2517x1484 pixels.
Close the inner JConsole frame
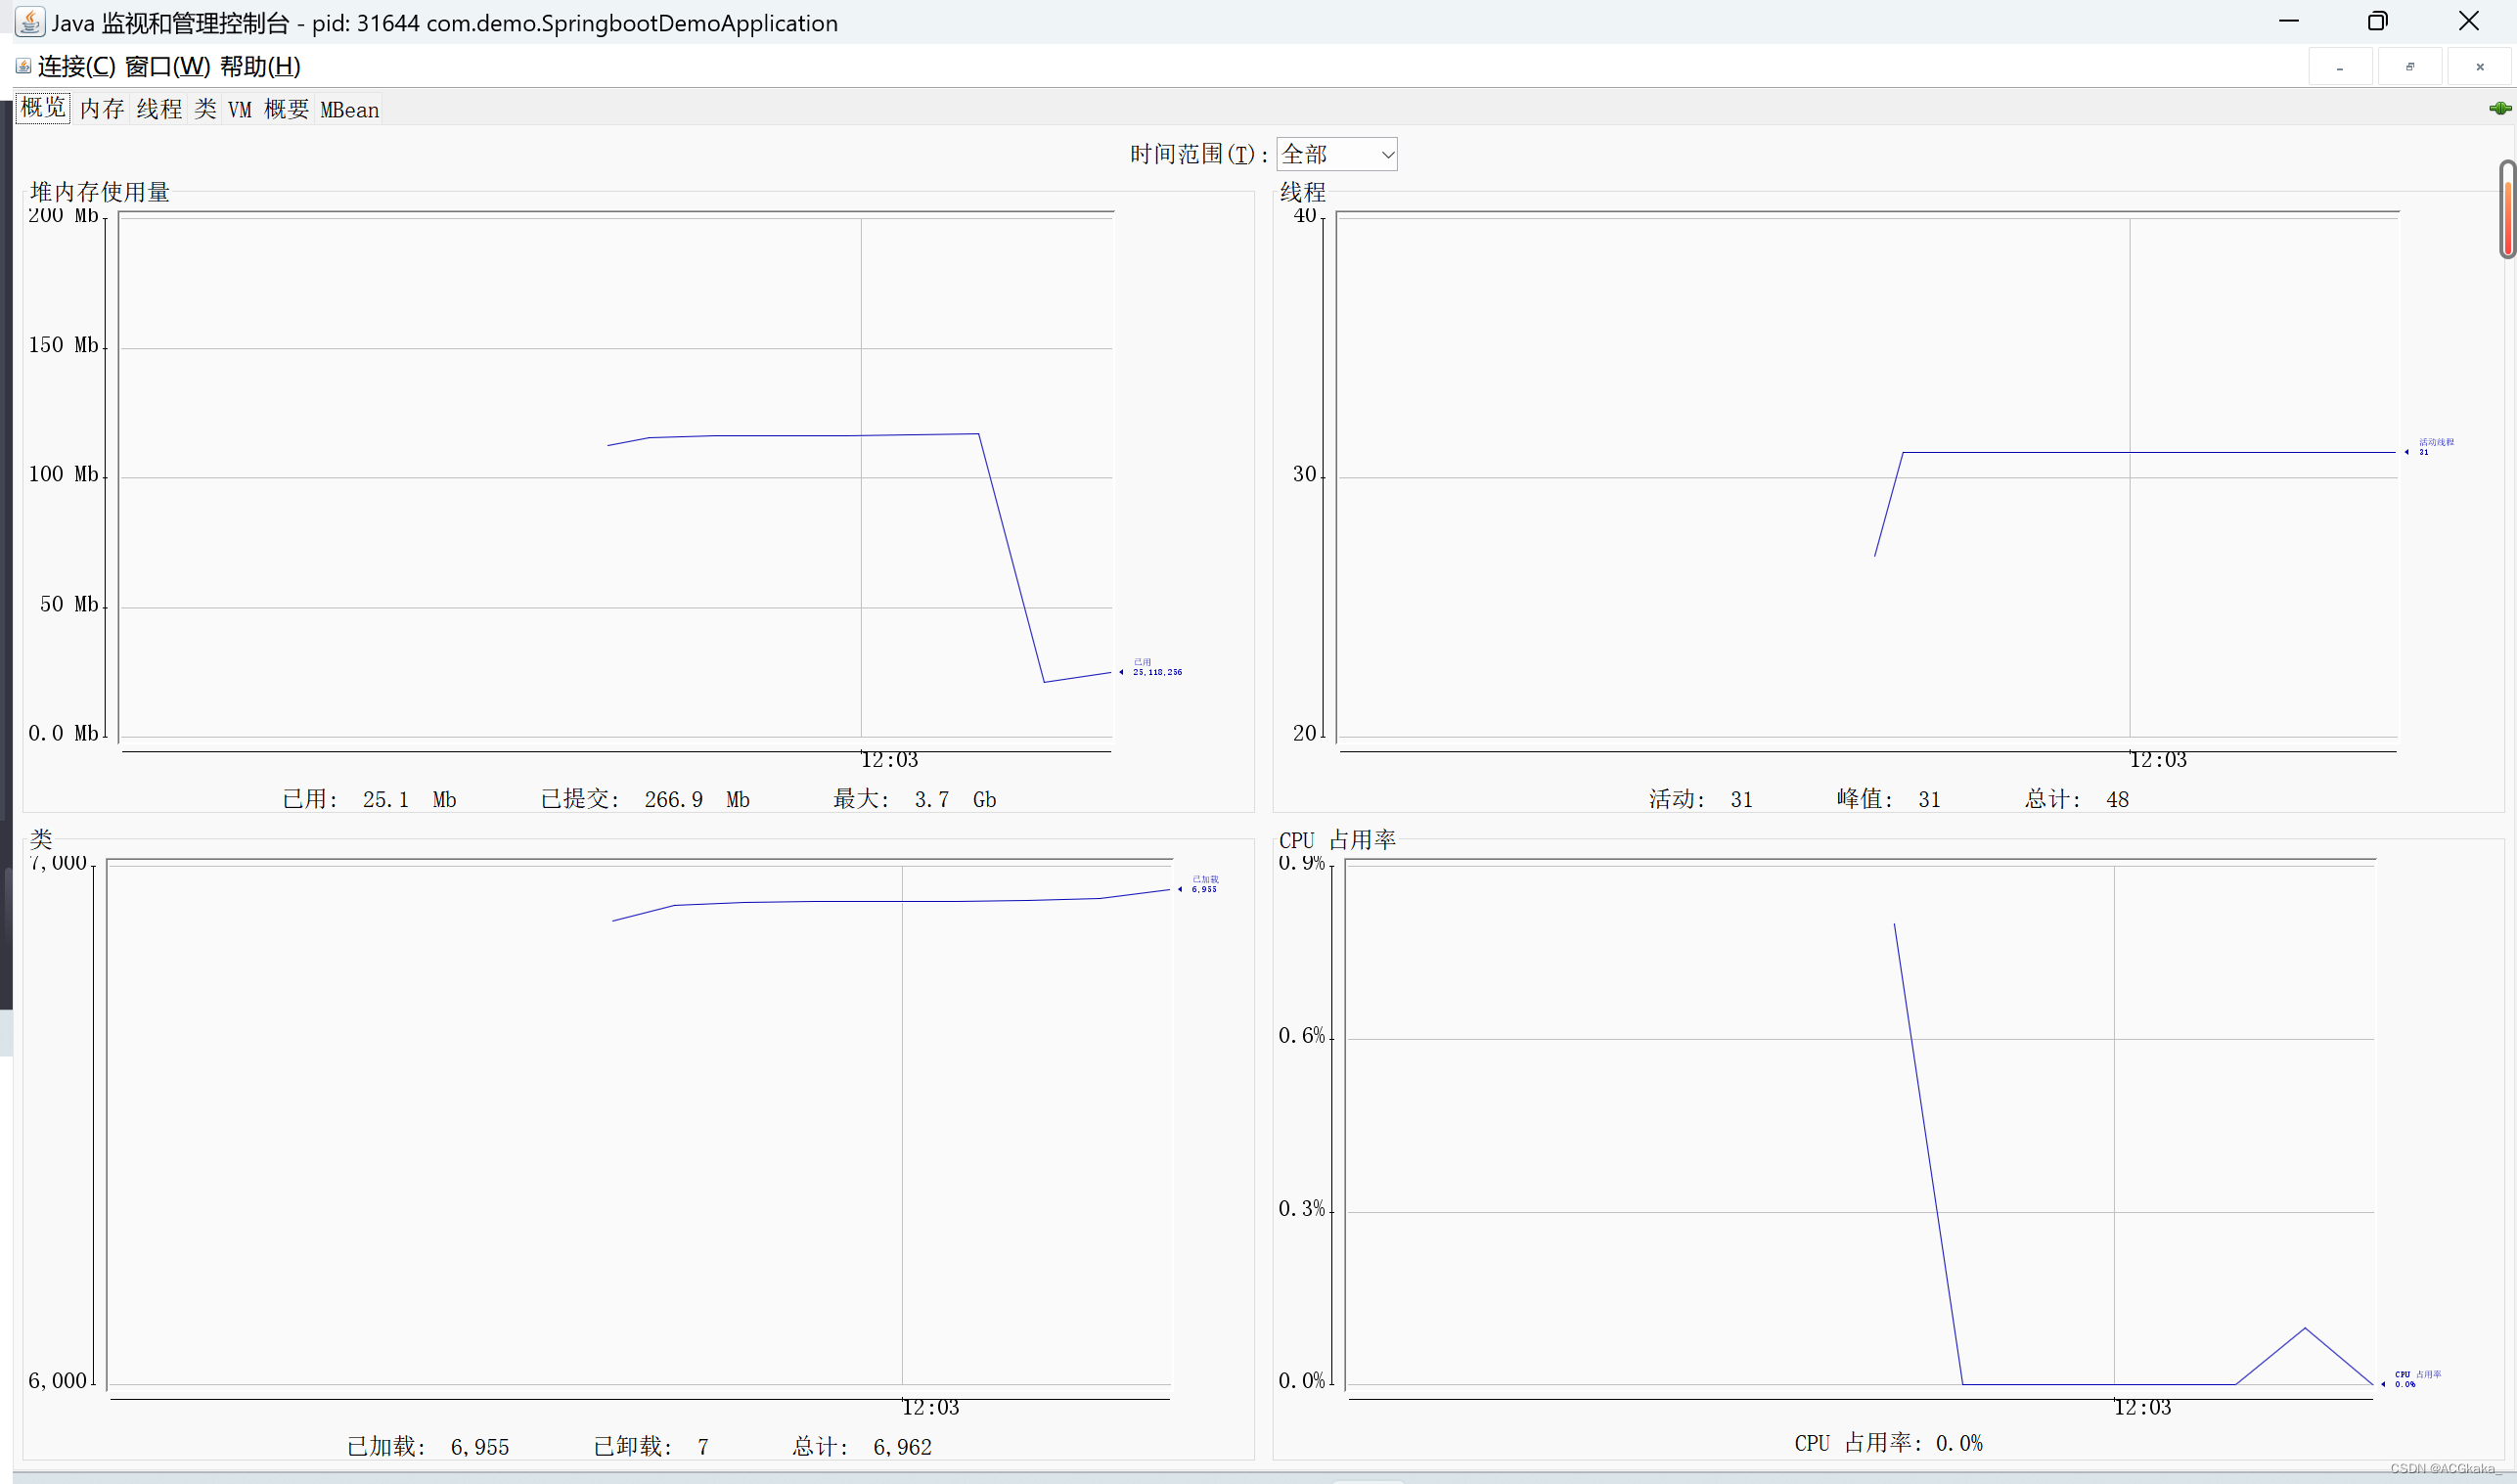pyautogui.click(x=2480, y=67)
